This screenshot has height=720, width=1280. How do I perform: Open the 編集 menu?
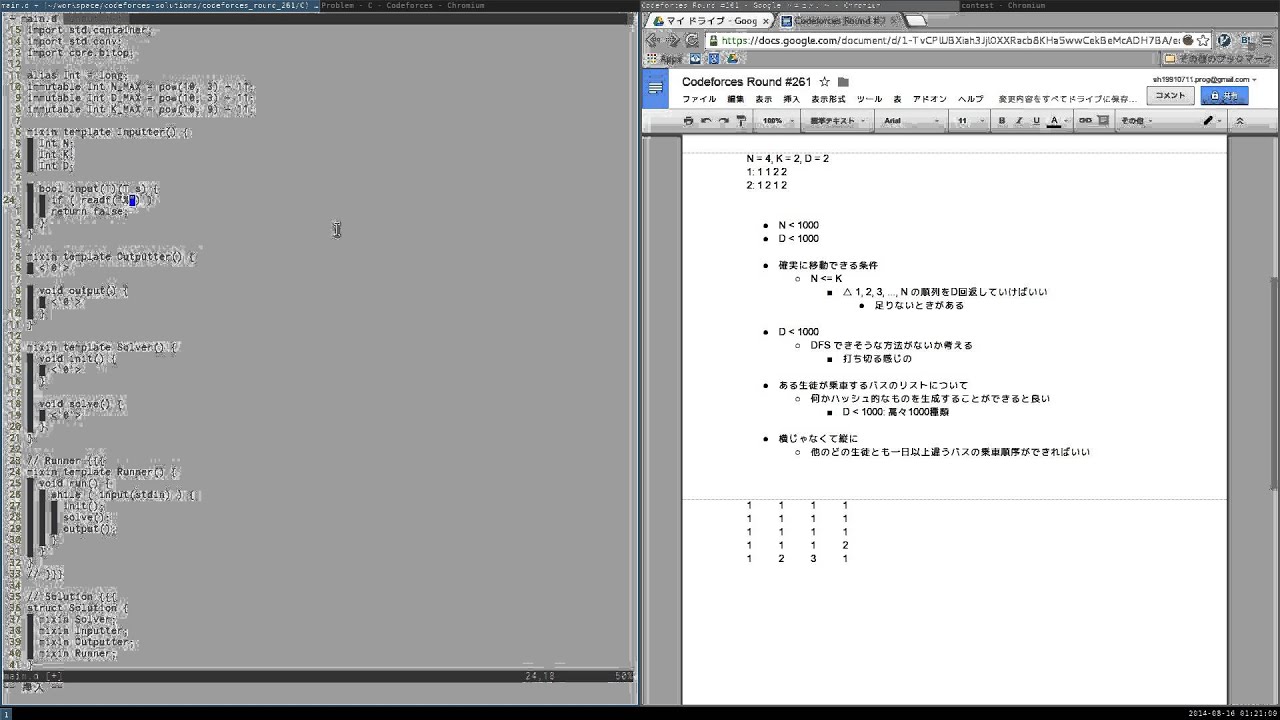pyautogui.click(x=735, y=99)
